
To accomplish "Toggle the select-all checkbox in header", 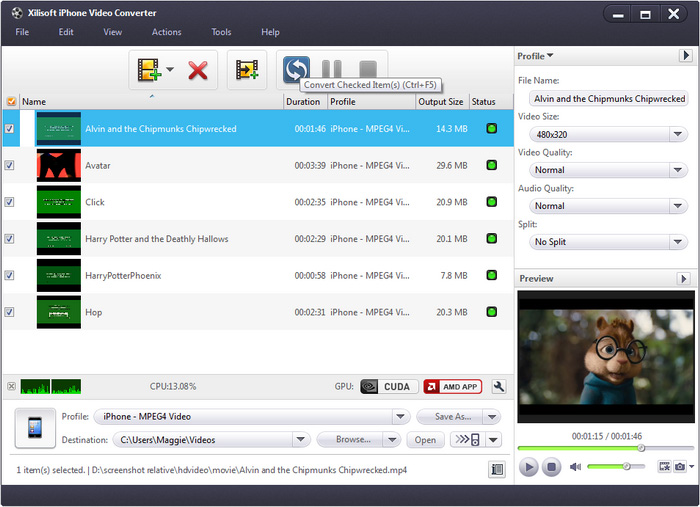I will [x=11, y=101].
